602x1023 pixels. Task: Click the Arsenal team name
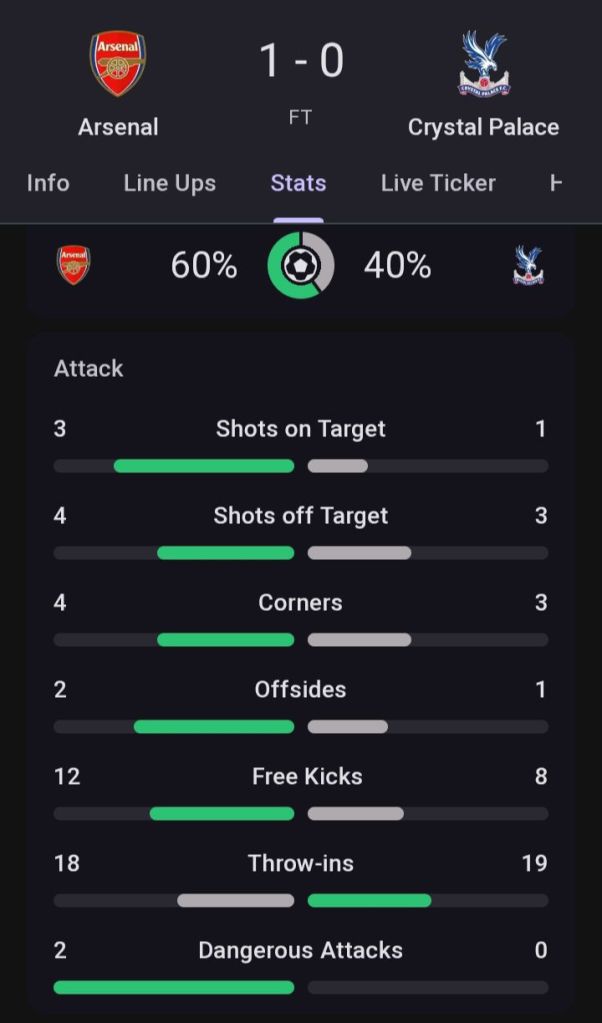tap(118, 127)
